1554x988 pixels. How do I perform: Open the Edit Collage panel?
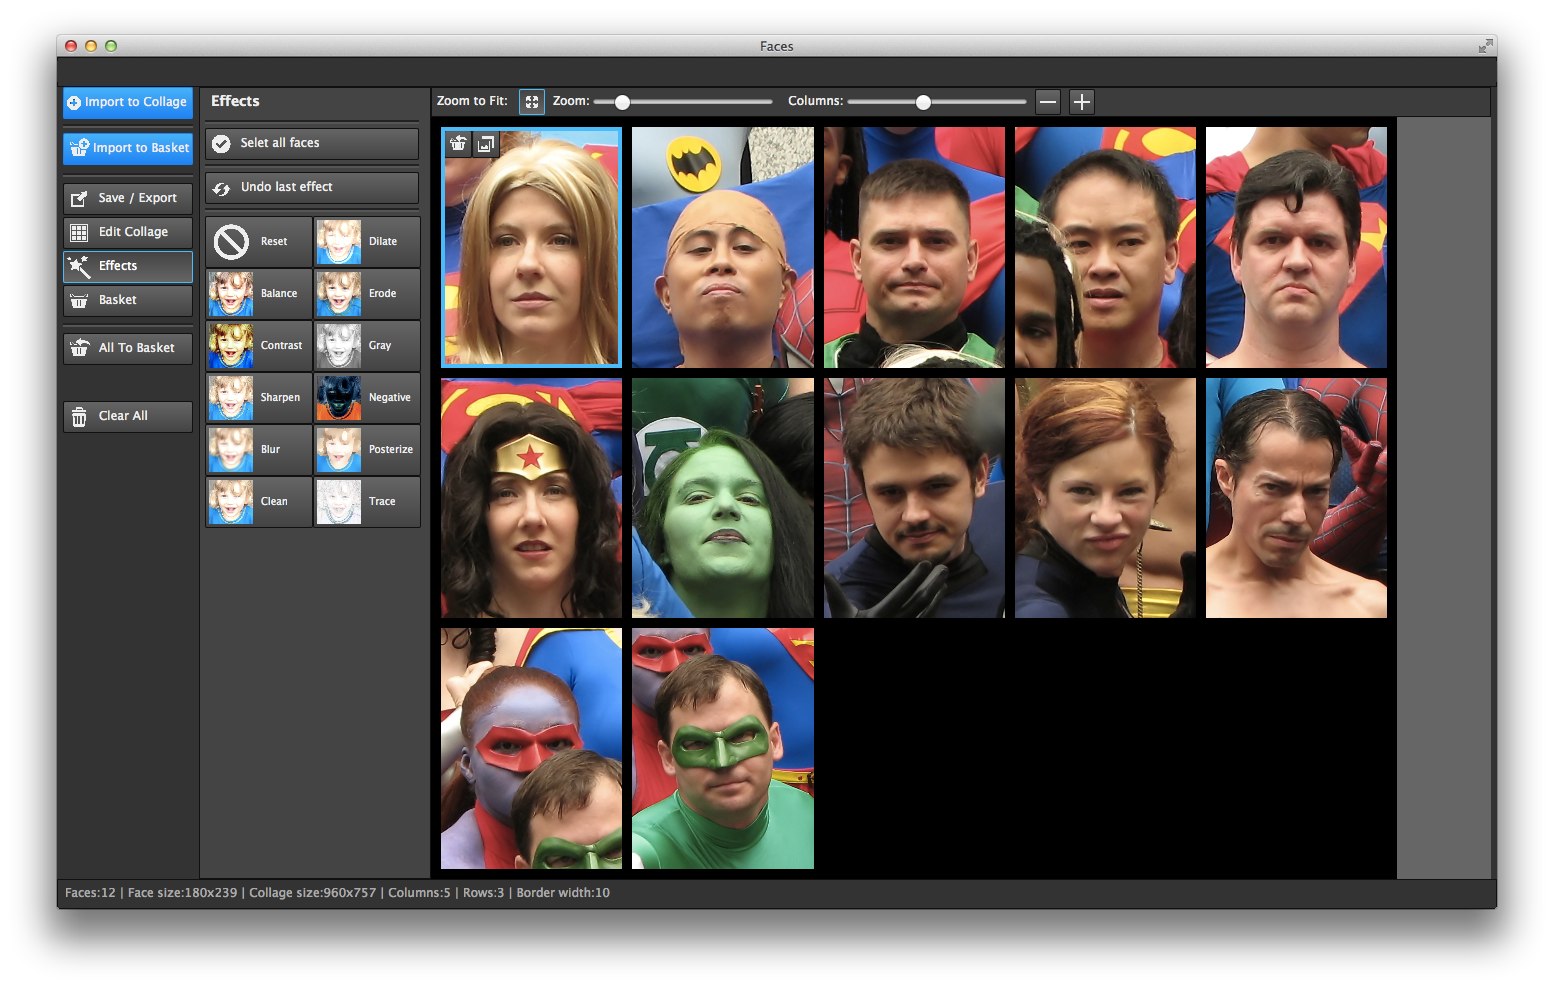tap(128, 232)
